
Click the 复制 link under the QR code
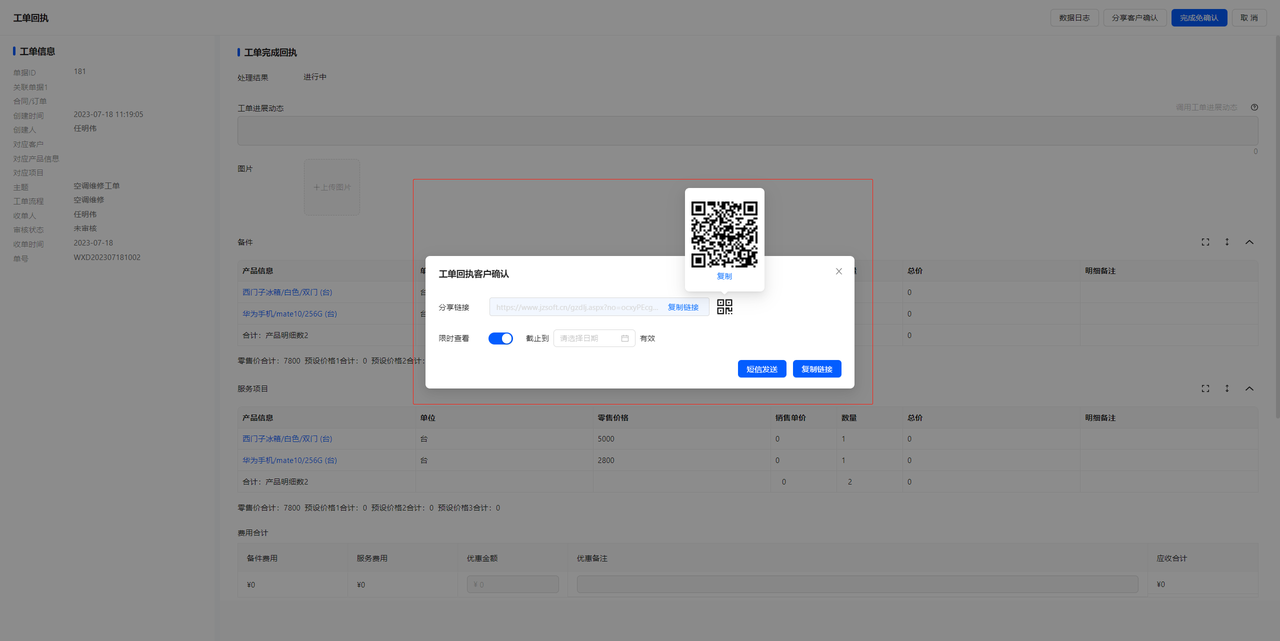click(x=724, y=276)
